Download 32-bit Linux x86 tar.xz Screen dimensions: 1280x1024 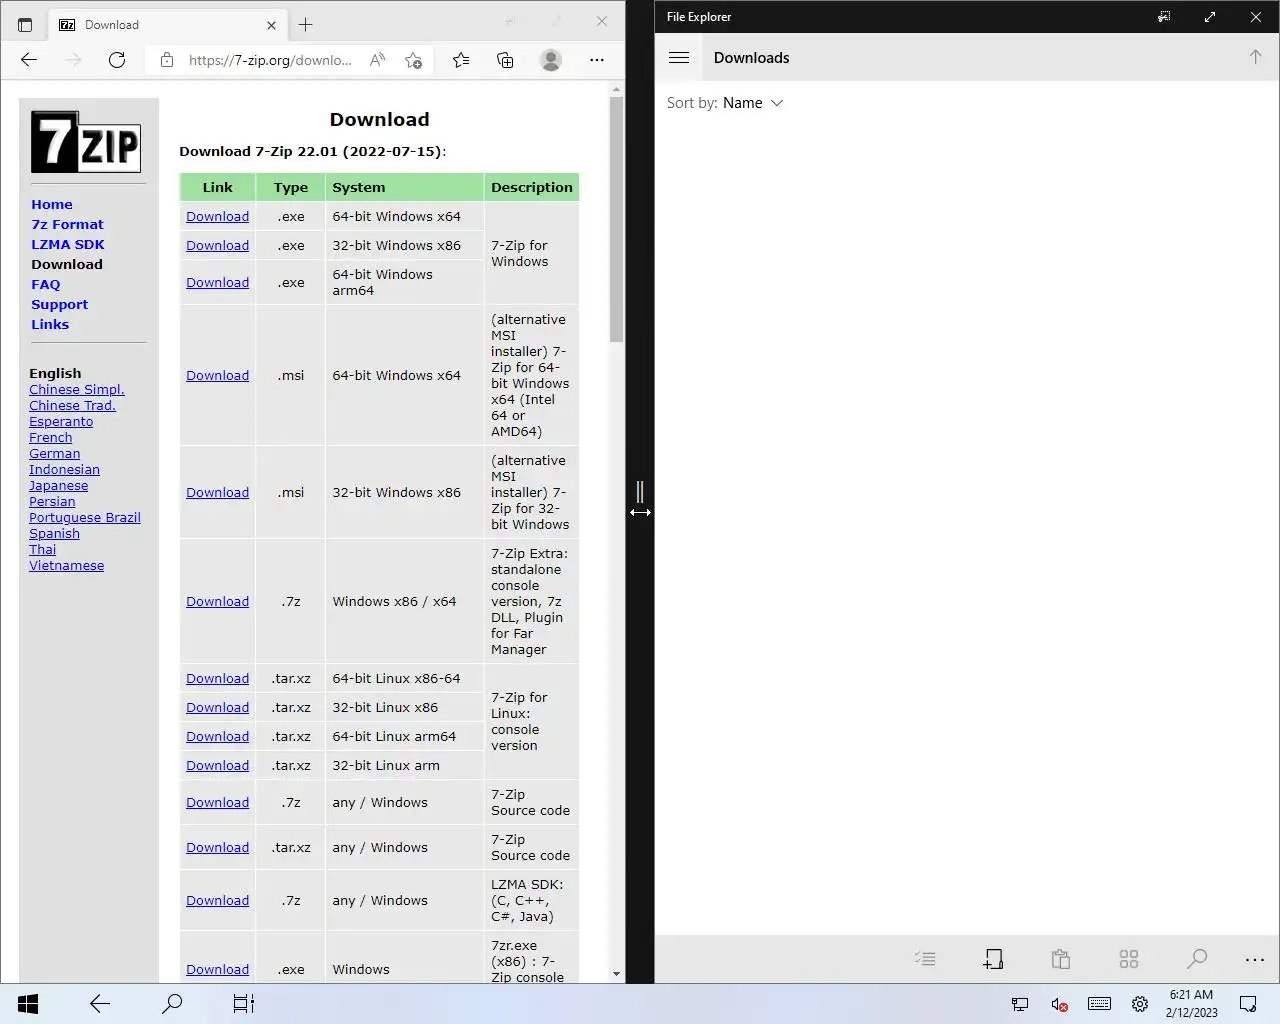click(x=217, y=707)
